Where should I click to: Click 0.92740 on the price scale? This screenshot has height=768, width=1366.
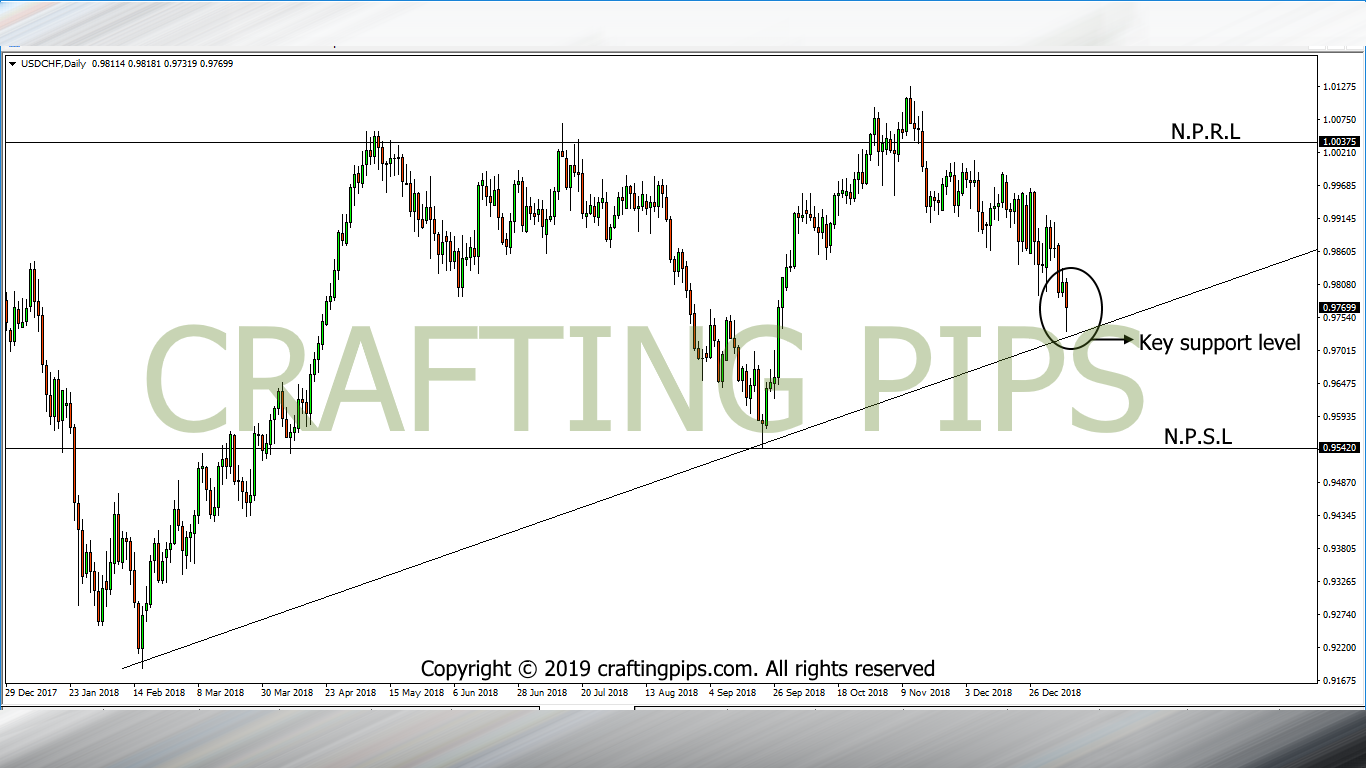(x=1339, y=615)
